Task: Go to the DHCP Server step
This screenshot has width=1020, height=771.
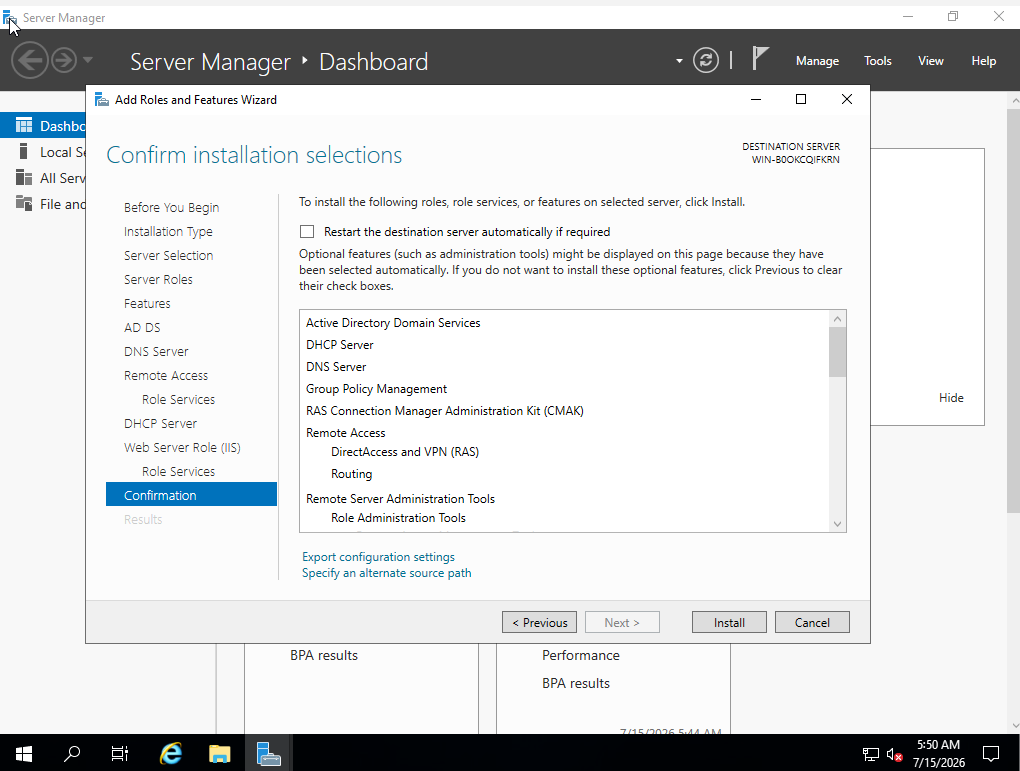Action: [160, 424]
